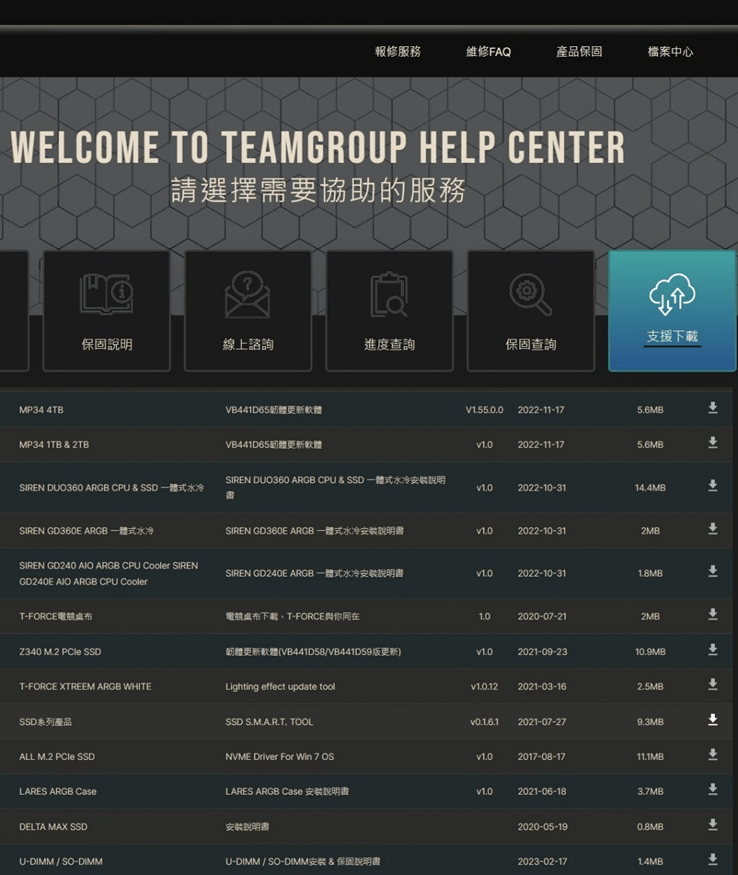This screenshot has width=738, height=875.
Task: Download the NVME Driver For Win 7 OS
Action: pos(713,754)
